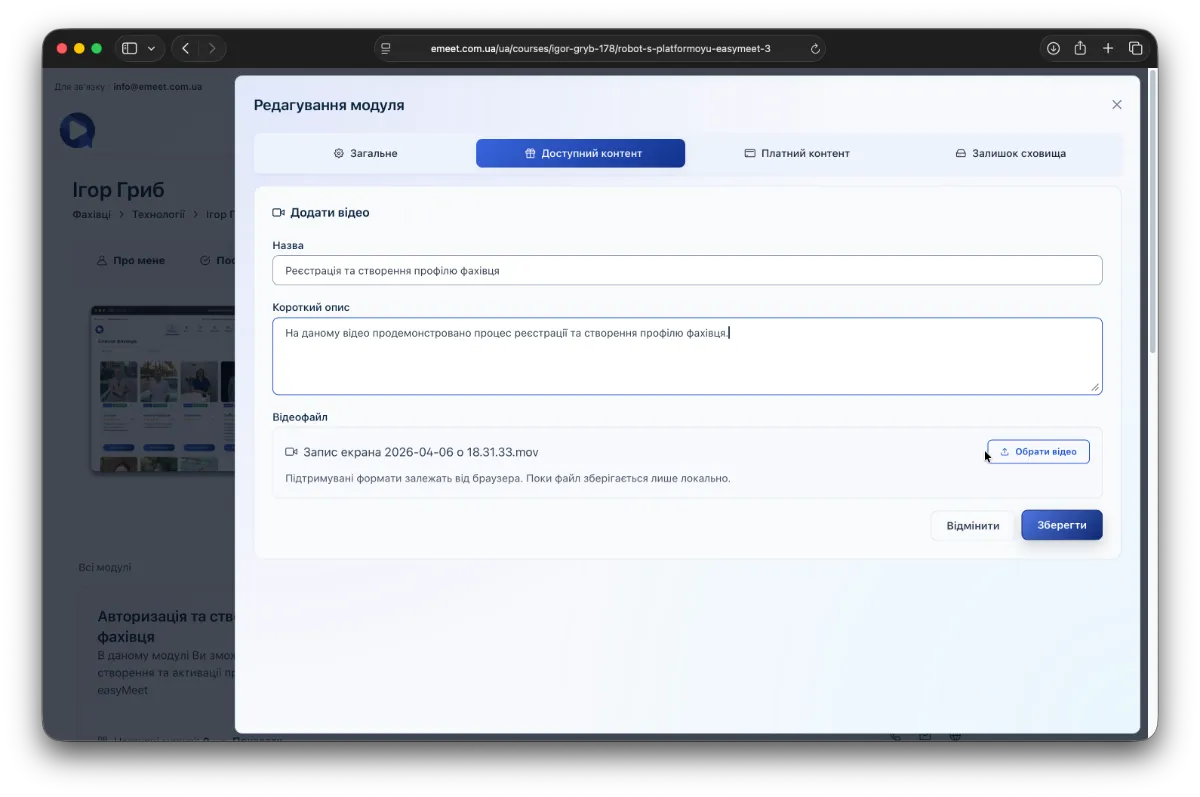
Task: Click the Назва text field
Action: coord(687,270)
